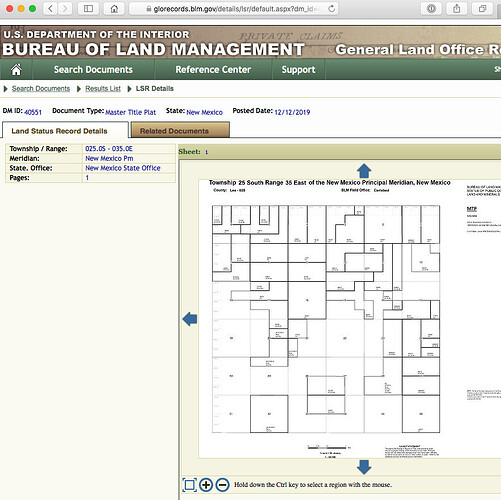Click the Safari share icon
Viewport: 501px width, 500px height.
tap(457, 9)
